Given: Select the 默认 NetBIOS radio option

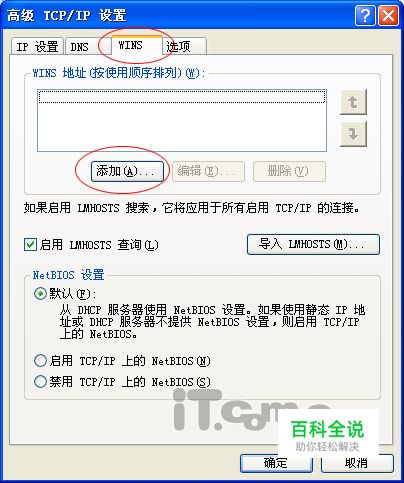Looking at the screenshot, I should click(40, 294).
